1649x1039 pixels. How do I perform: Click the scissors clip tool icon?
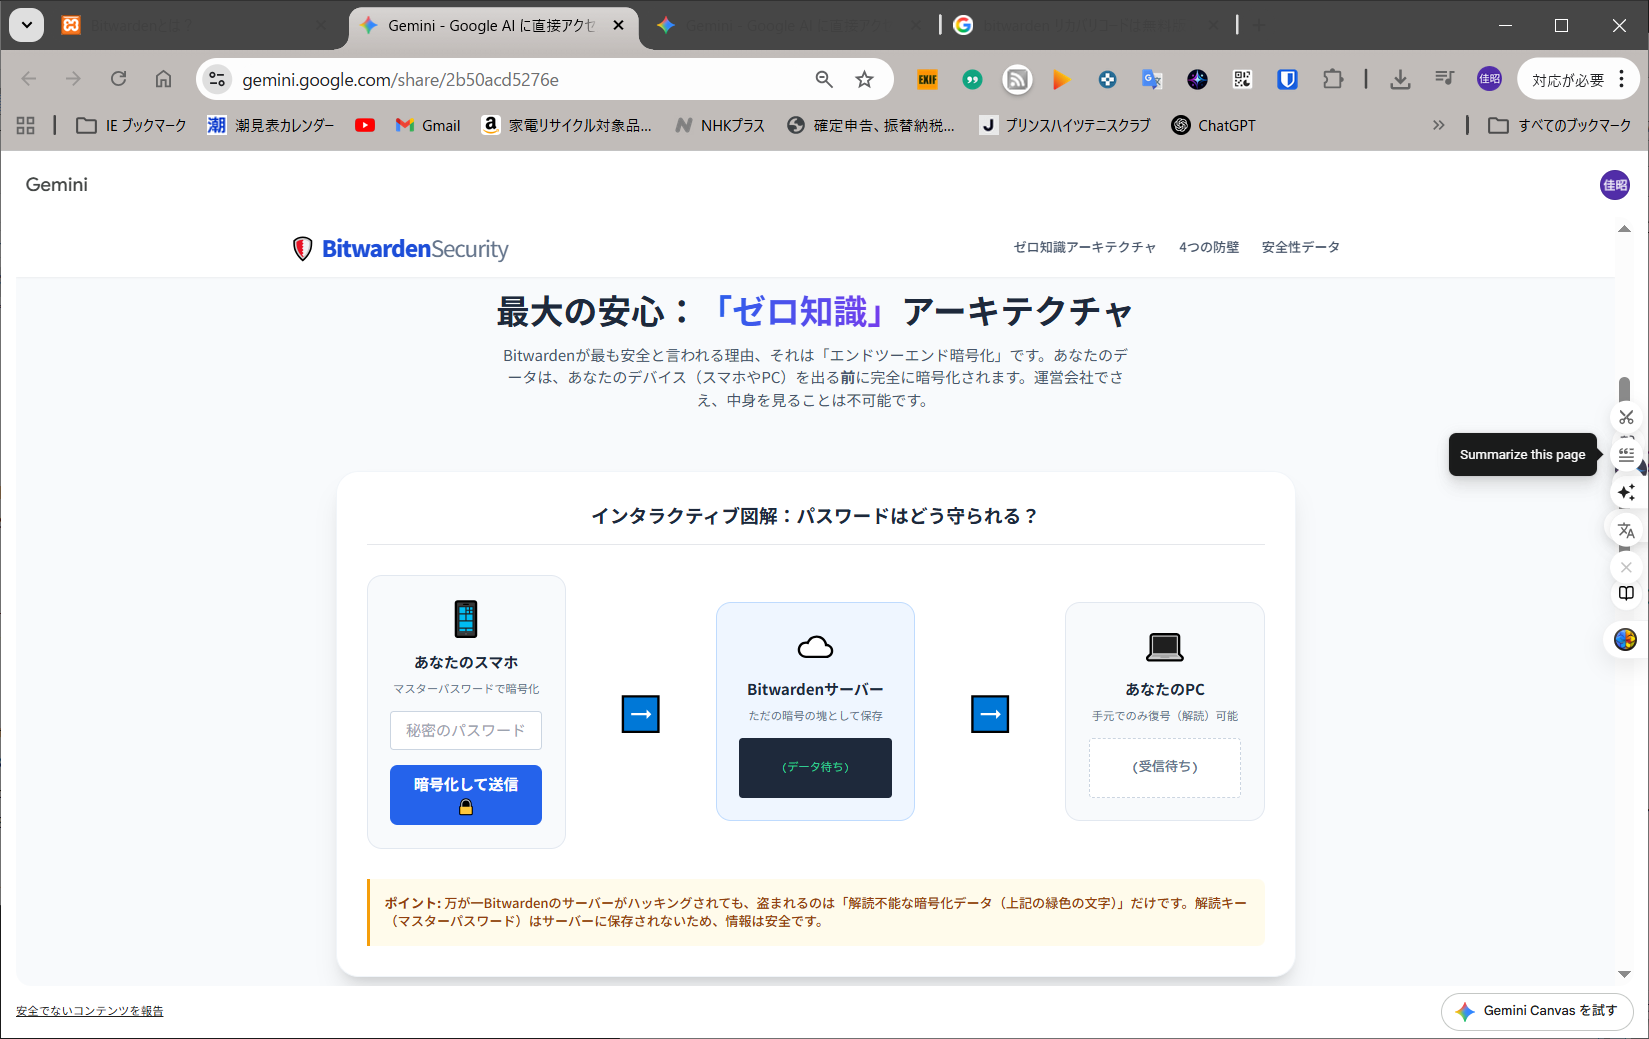(x=1626, y=417)
